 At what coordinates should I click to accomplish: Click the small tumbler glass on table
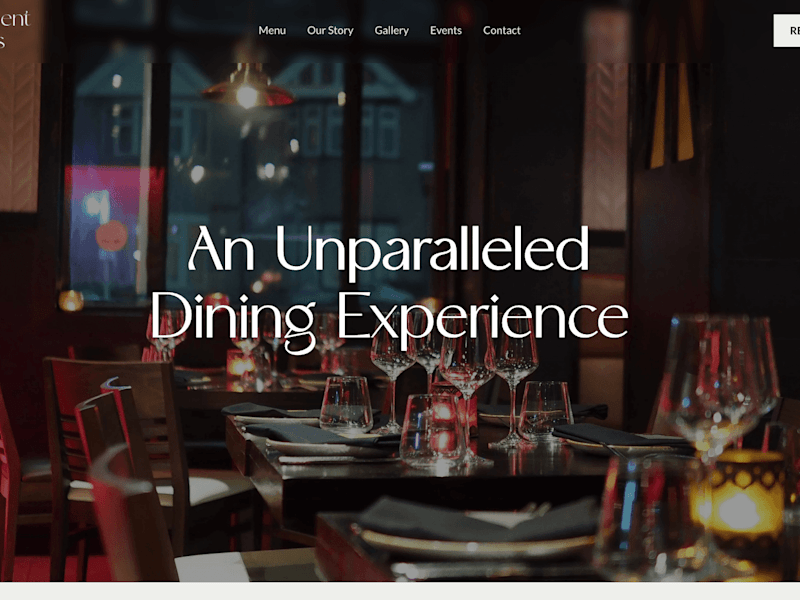(x=346, y=405)
